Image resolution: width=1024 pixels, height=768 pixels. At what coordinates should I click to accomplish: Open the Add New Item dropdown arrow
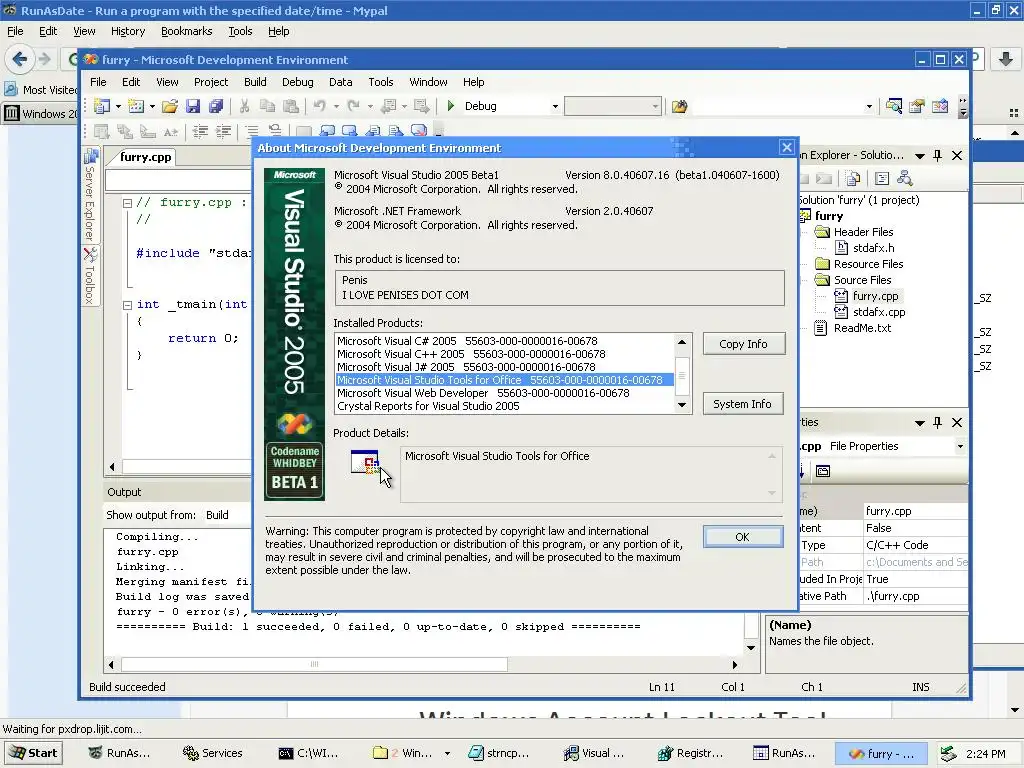tap(152, 106)
